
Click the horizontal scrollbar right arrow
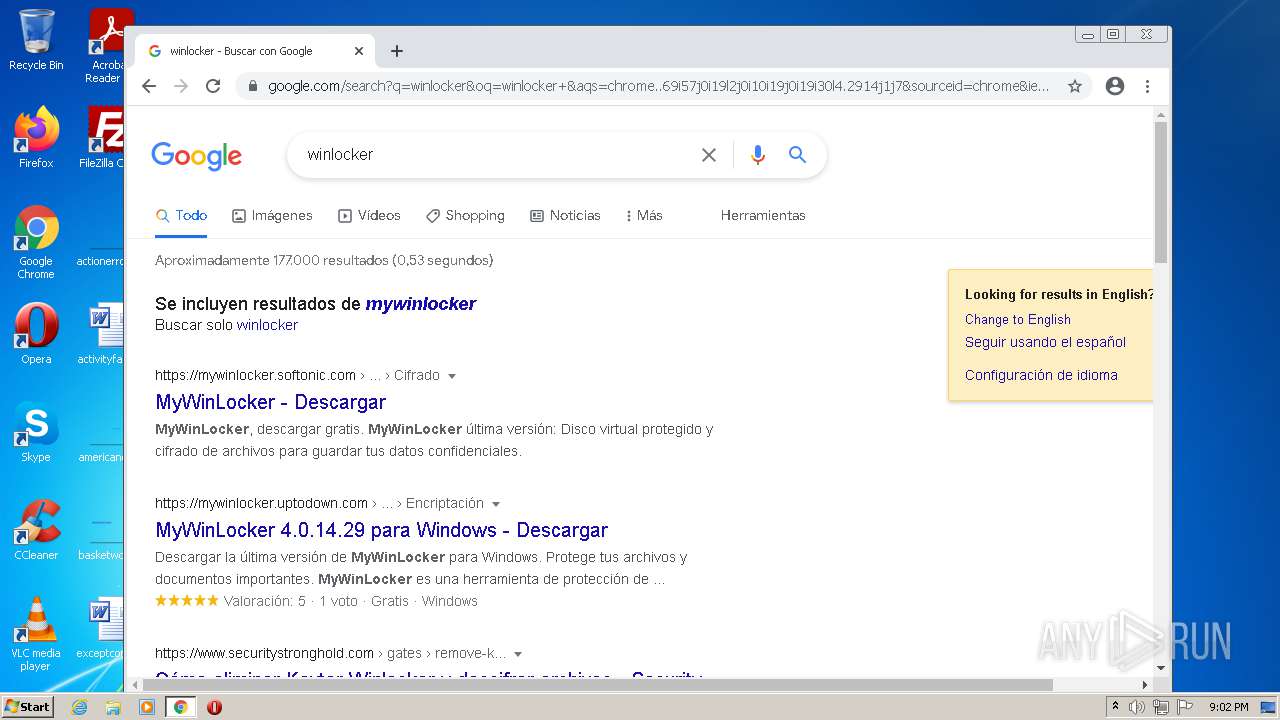(1145, 685)
